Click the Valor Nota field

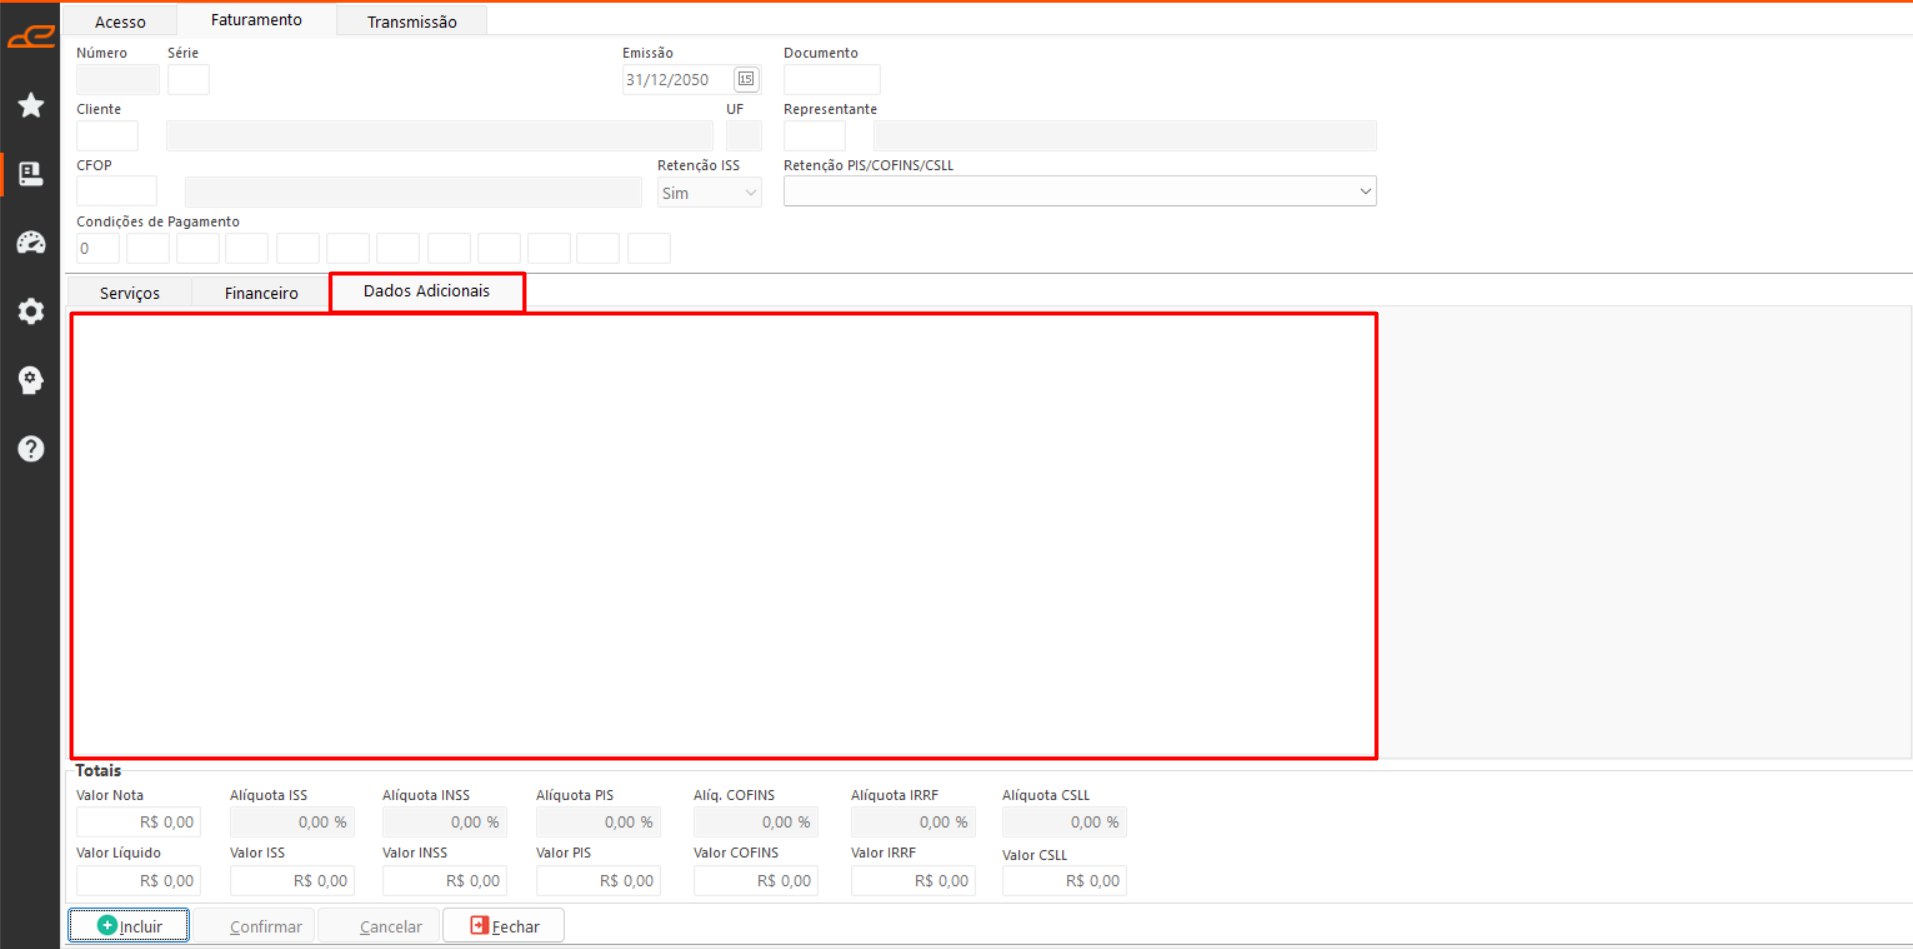(x=139, y=822)
